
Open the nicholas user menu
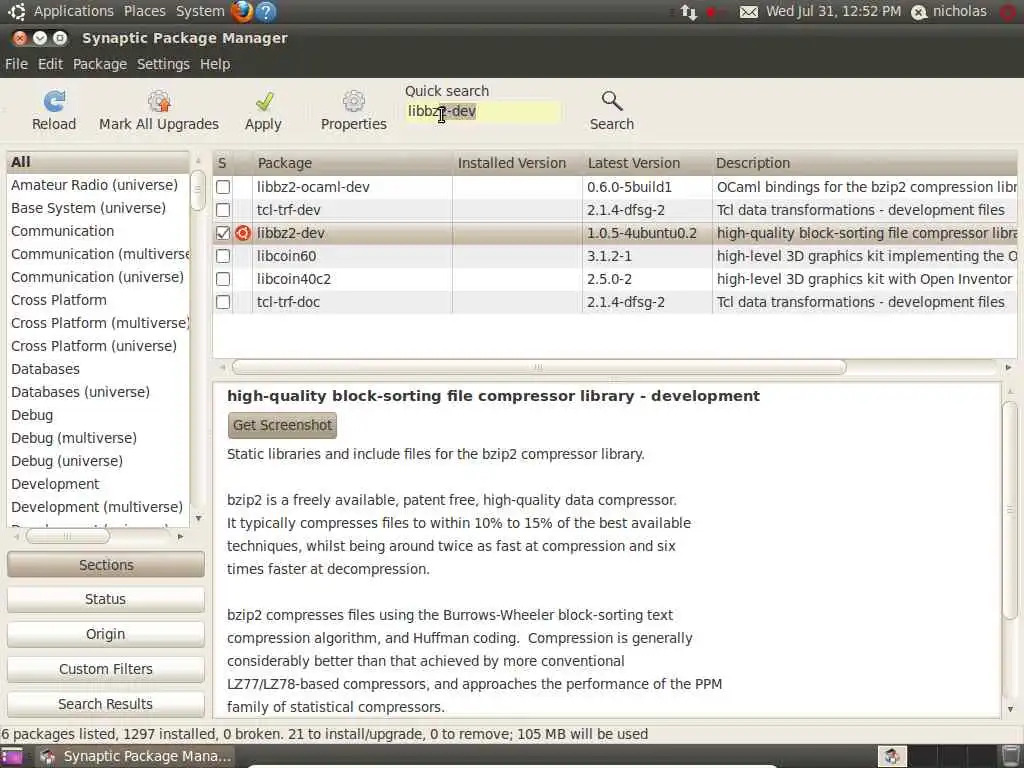click(x=959, y=11)
